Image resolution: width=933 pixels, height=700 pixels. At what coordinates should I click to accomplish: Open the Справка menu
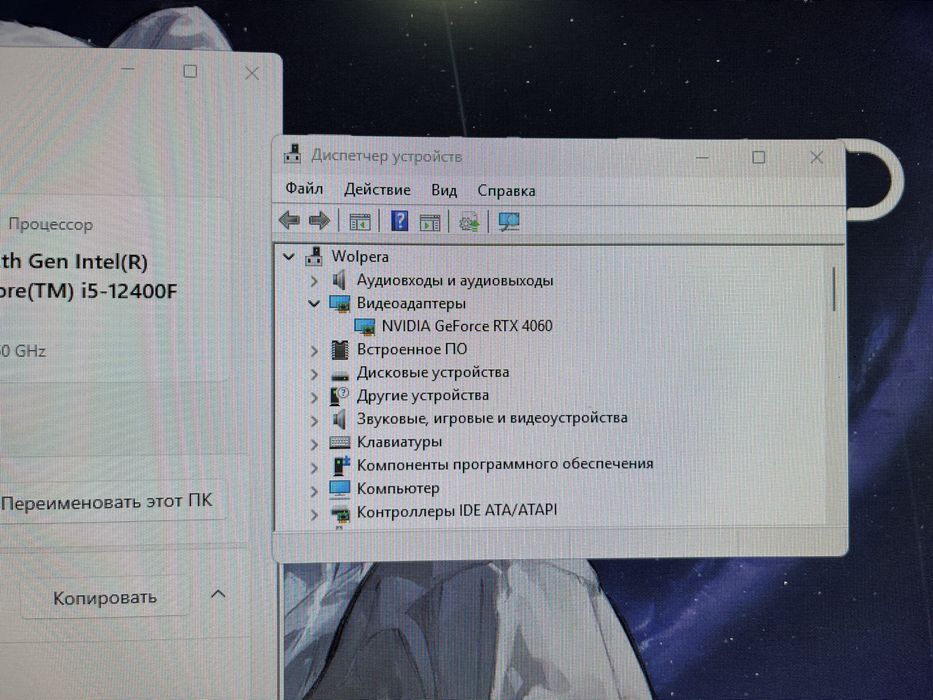[506, 191]
